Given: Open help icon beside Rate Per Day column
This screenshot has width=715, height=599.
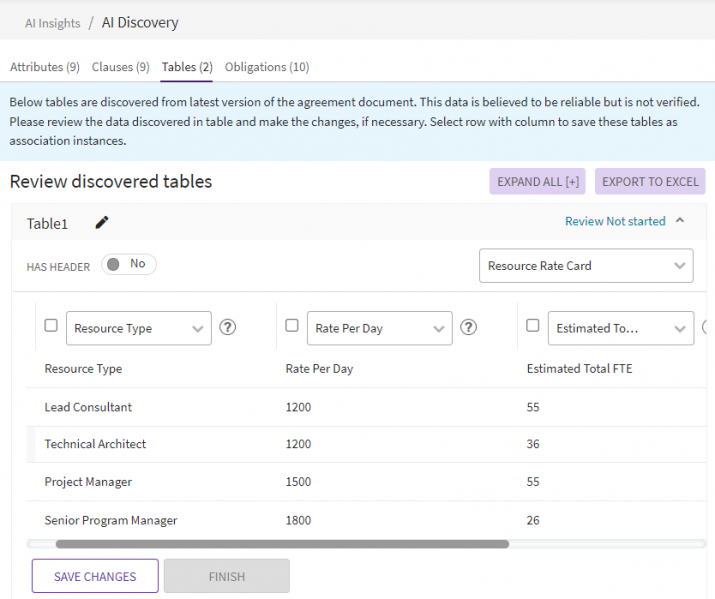Looking at the screenshot, I should click(x=468, y=327).
